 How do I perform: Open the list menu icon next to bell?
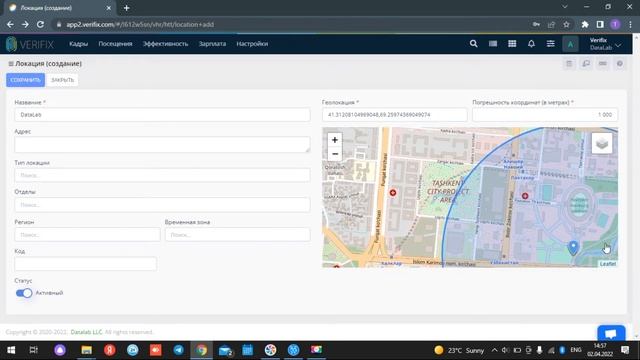[551, 44]
